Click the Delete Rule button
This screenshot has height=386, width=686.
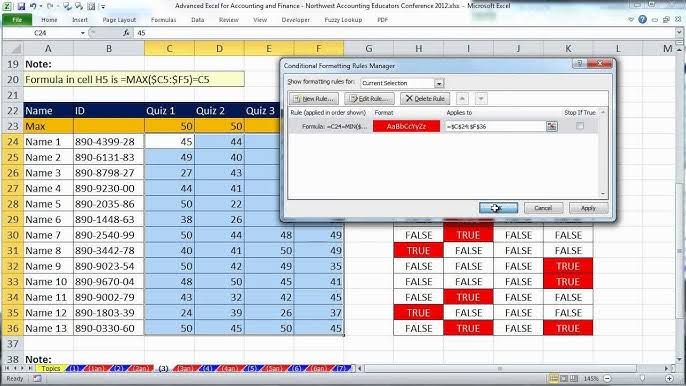[425, 98]
